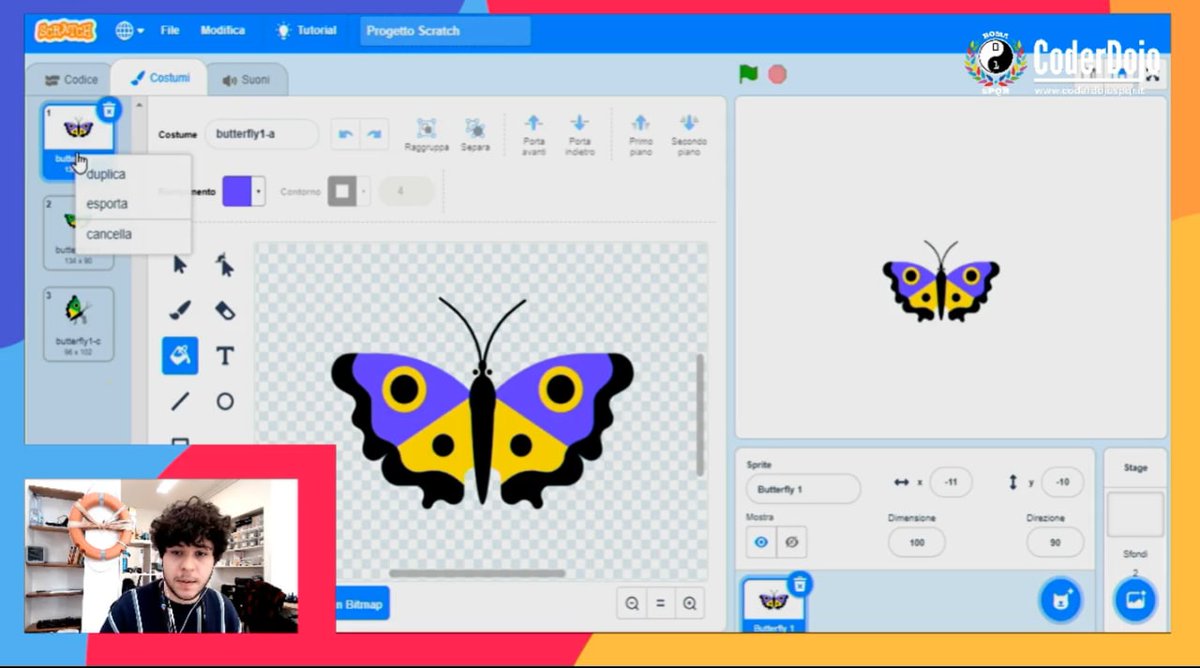Click the Progetto Scratch title field

(445, 31)
